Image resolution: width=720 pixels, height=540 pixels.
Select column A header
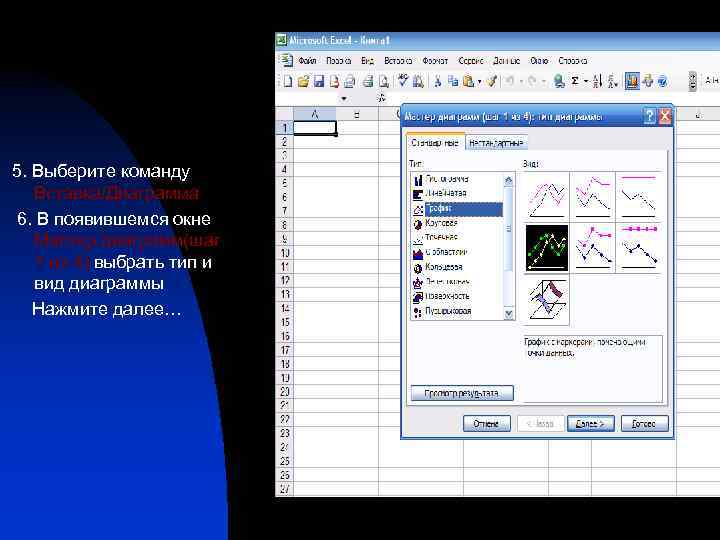(x=315, y=115)
